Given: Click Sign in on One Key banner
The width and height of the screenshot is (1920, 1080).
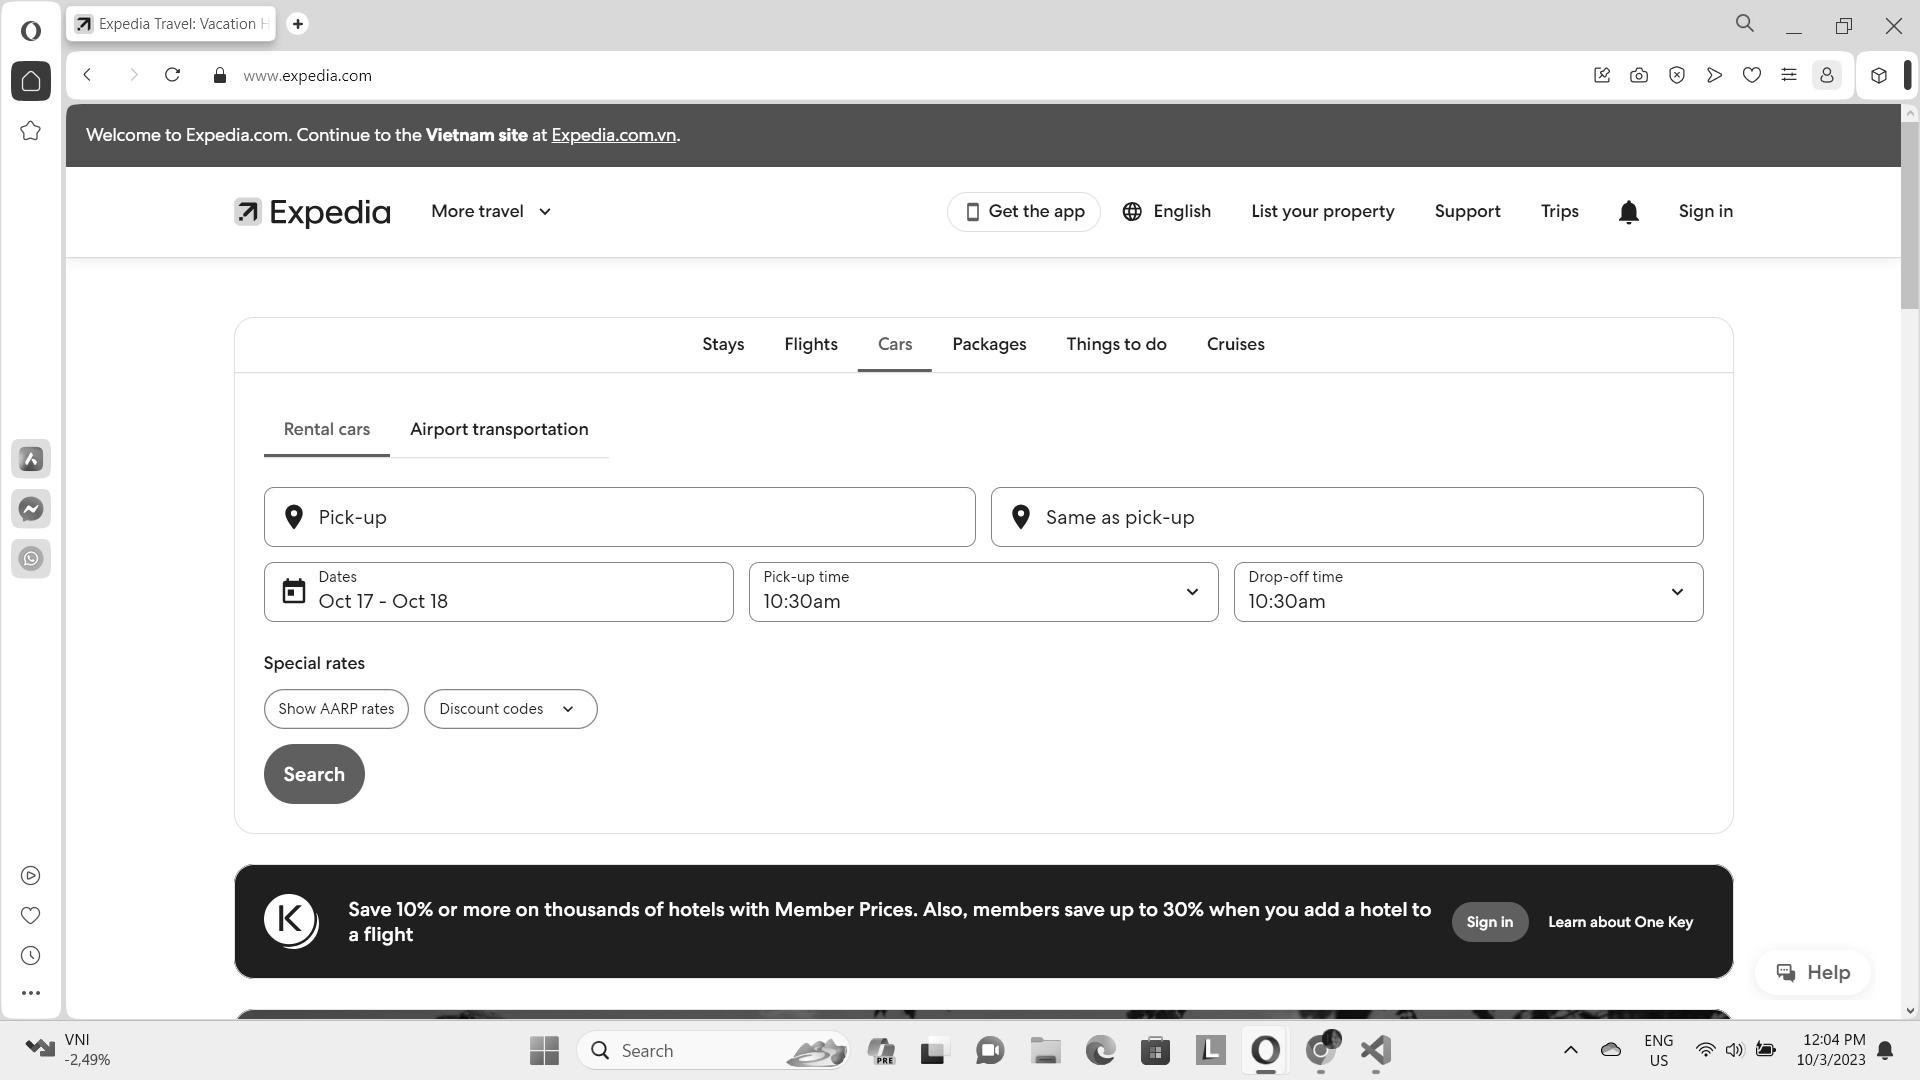Looking at the screenshot, I should coord(1489,922).
